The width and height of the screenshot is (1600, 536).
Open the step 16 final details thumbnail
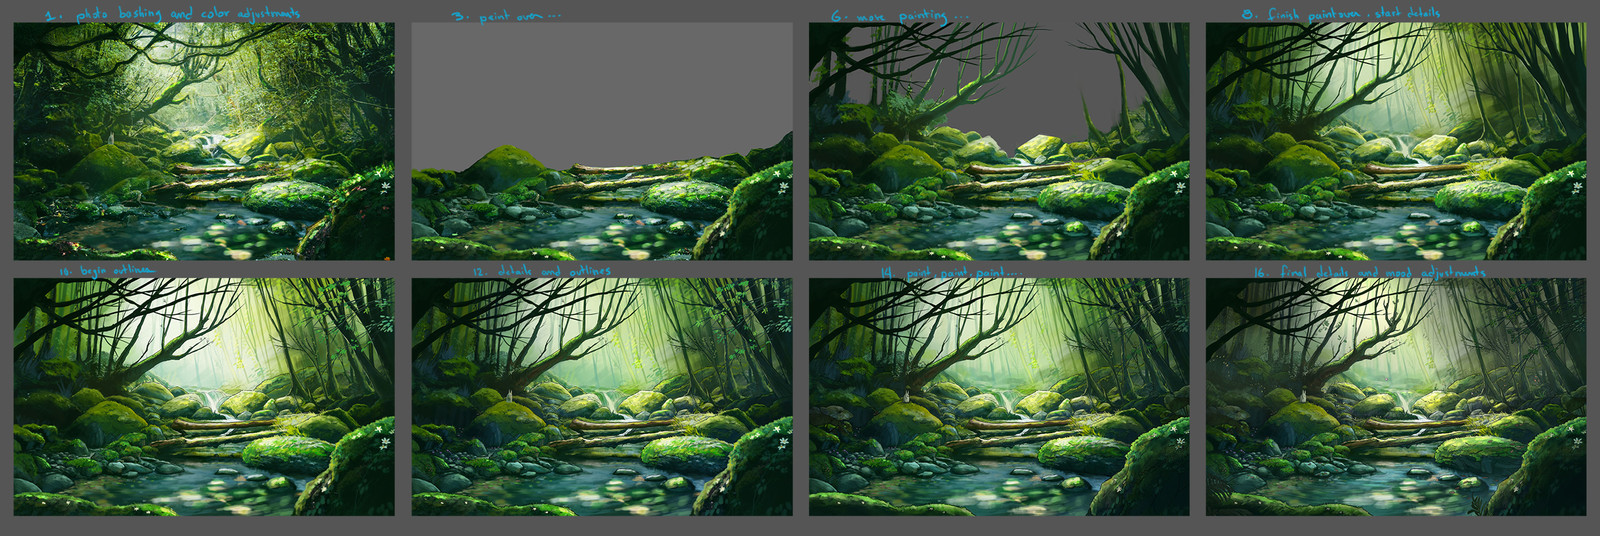click(1396, 397)
